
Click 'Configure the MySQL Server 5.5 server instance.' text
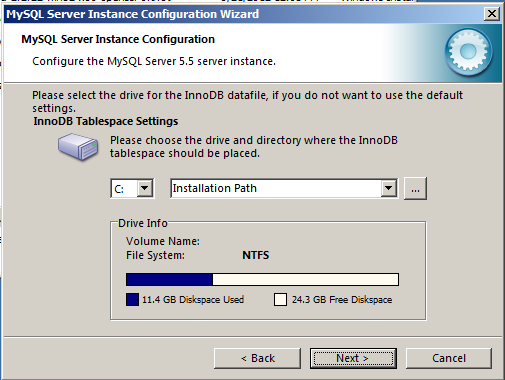[154, 61]
